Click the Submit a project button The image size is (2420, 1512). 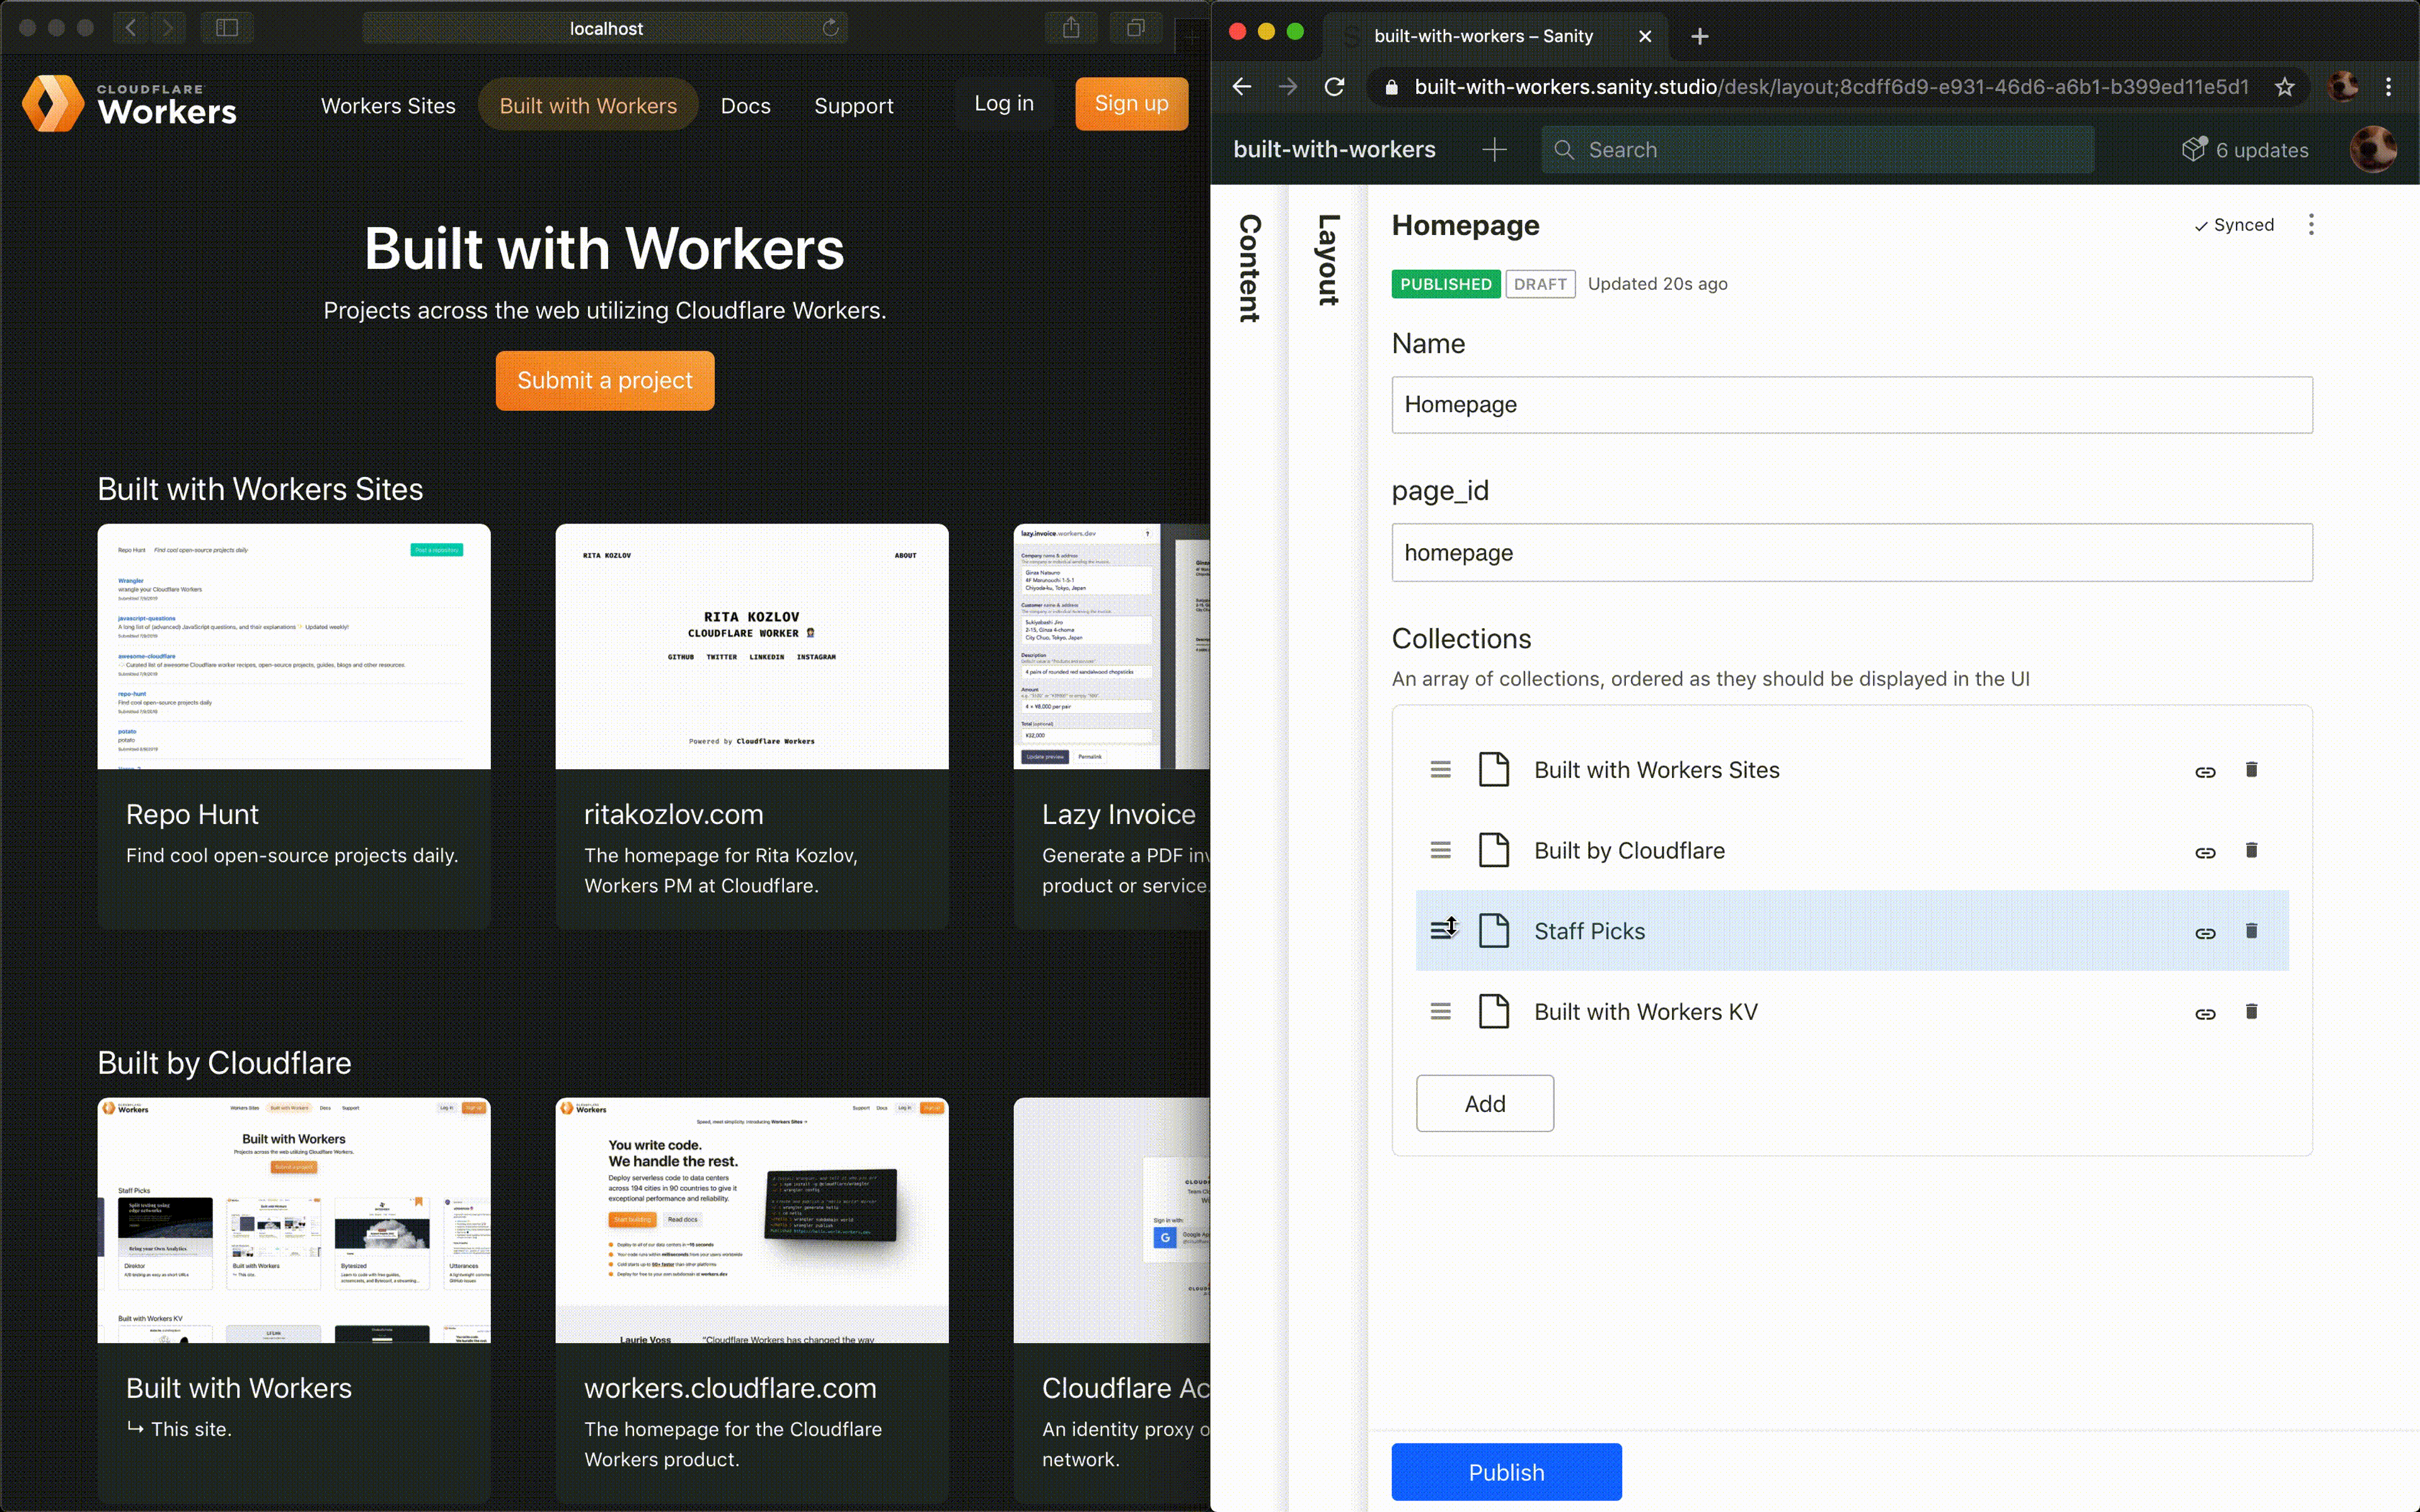click(605, 381)
